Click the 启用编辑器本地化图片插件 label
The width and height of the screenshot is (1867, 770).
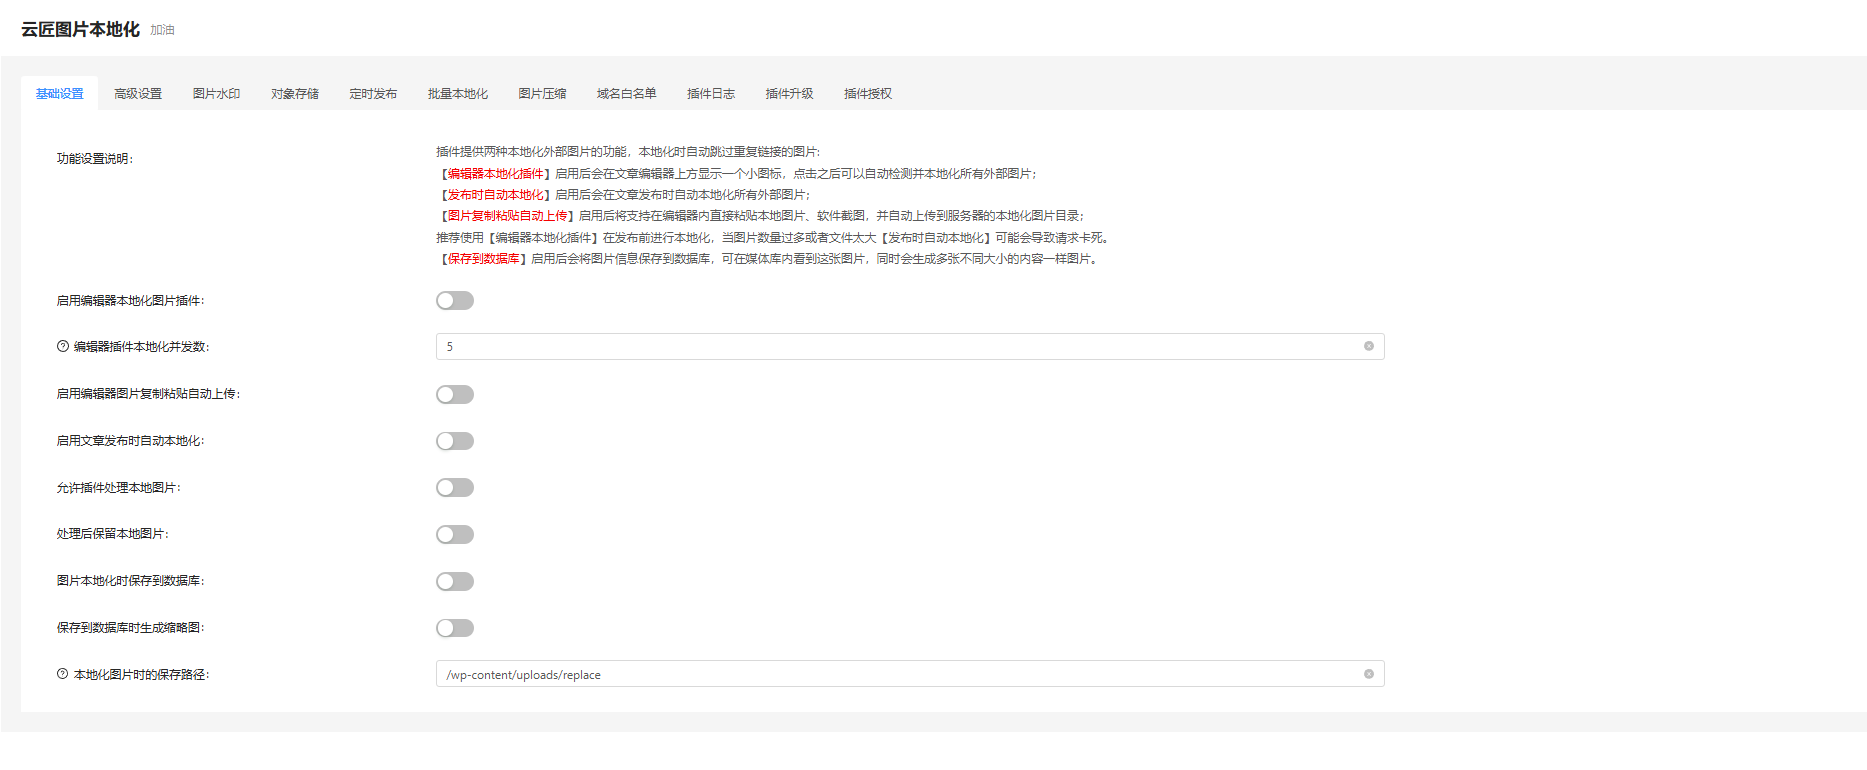click(130, 301)
